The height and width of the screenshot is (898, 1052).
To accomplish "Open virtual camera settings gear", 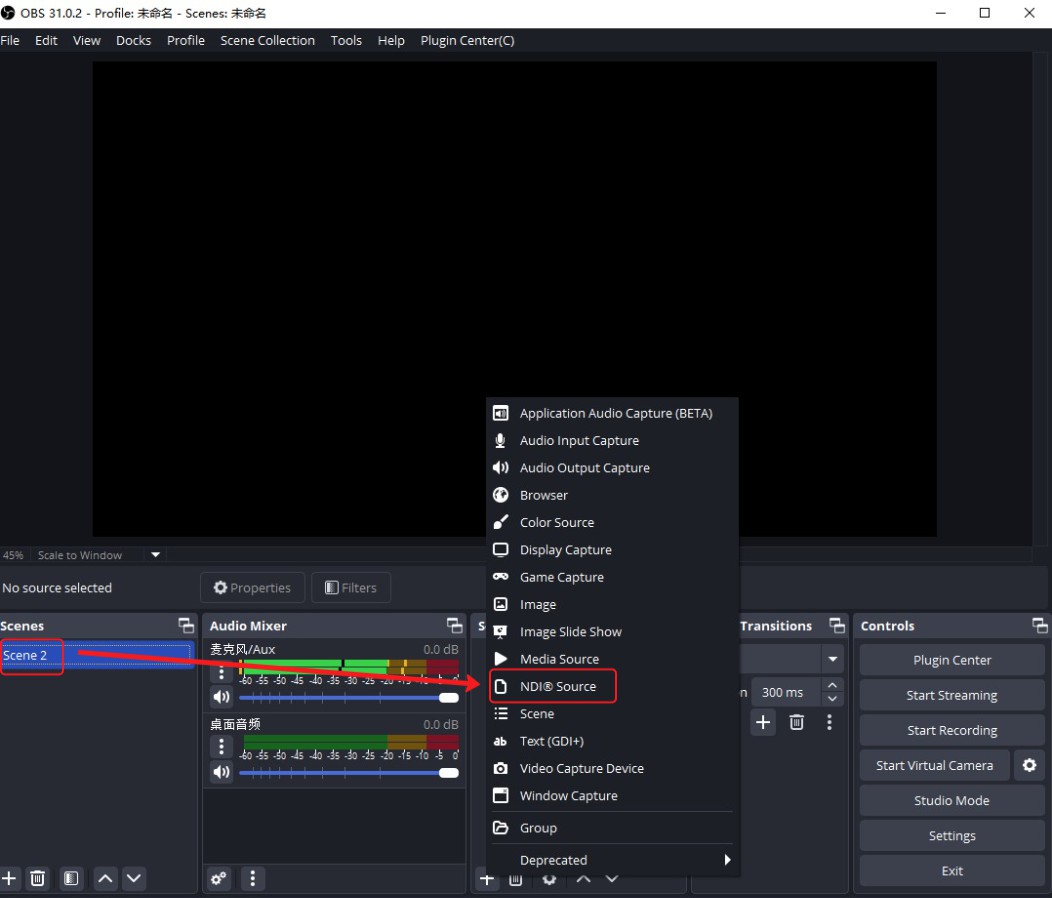I will pyautogui.click(x=1029, y=765).
